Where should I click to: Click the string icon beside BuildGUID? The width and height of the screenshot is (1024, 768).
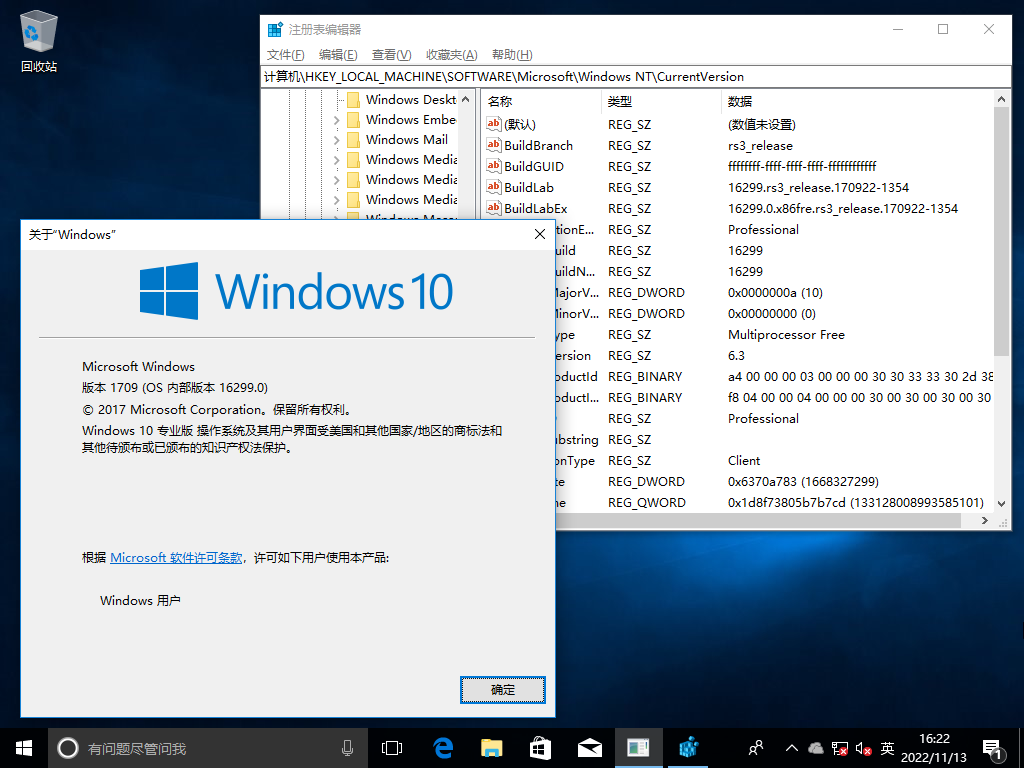[x=494, y=166]
